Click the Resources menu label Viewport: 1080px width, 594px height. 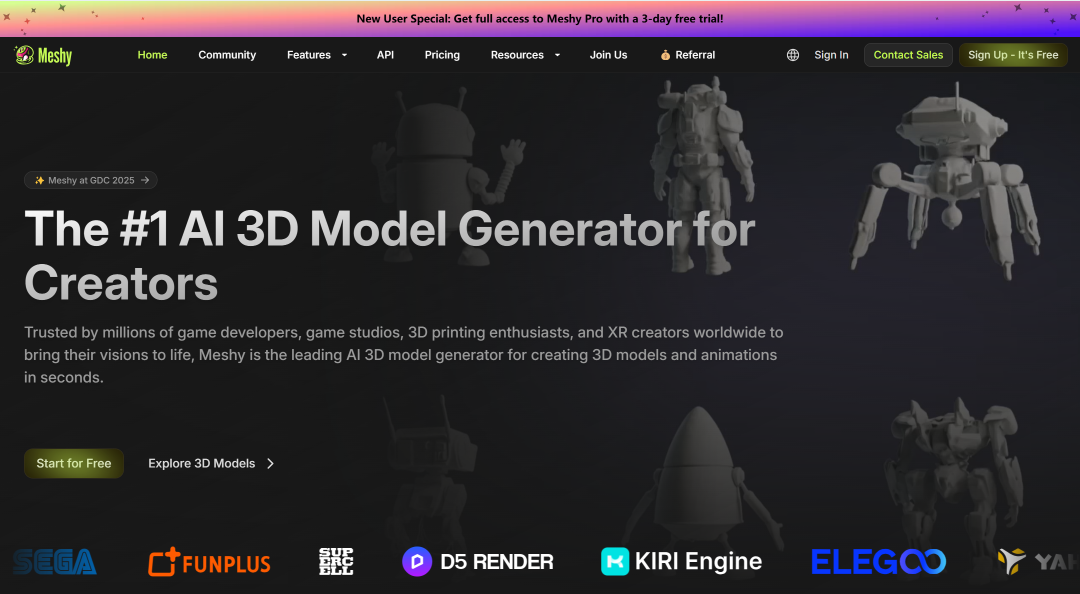[517, 55]
